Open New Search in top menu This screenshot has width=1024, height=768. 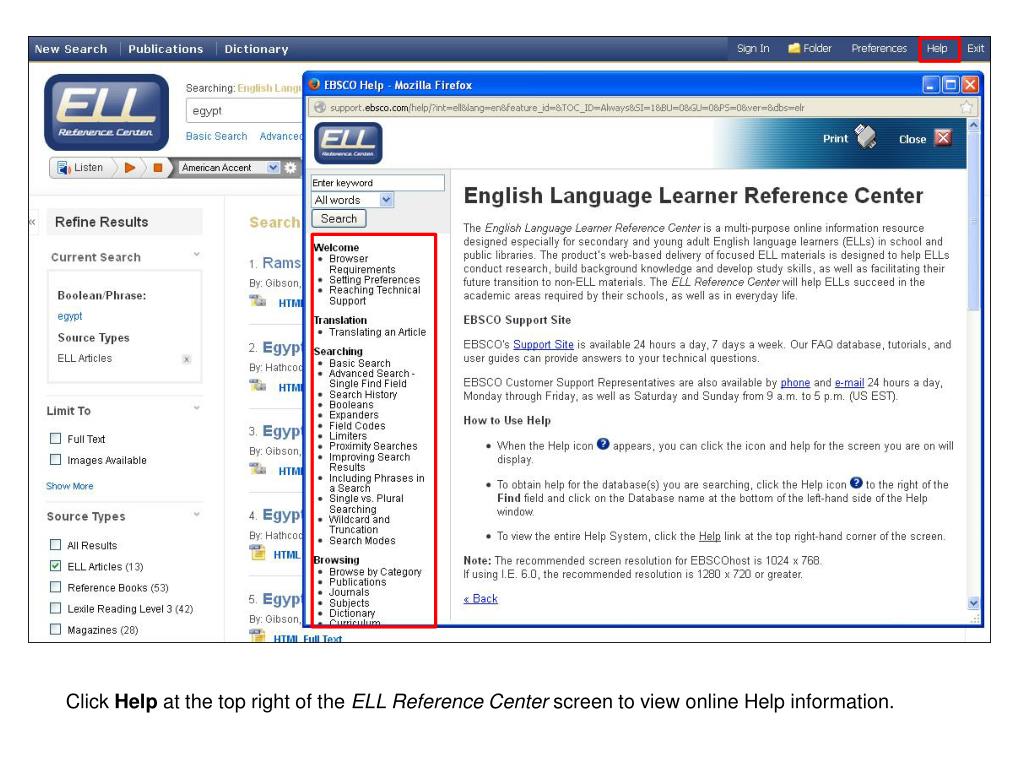pyautogui.click(x=71, y=49)
